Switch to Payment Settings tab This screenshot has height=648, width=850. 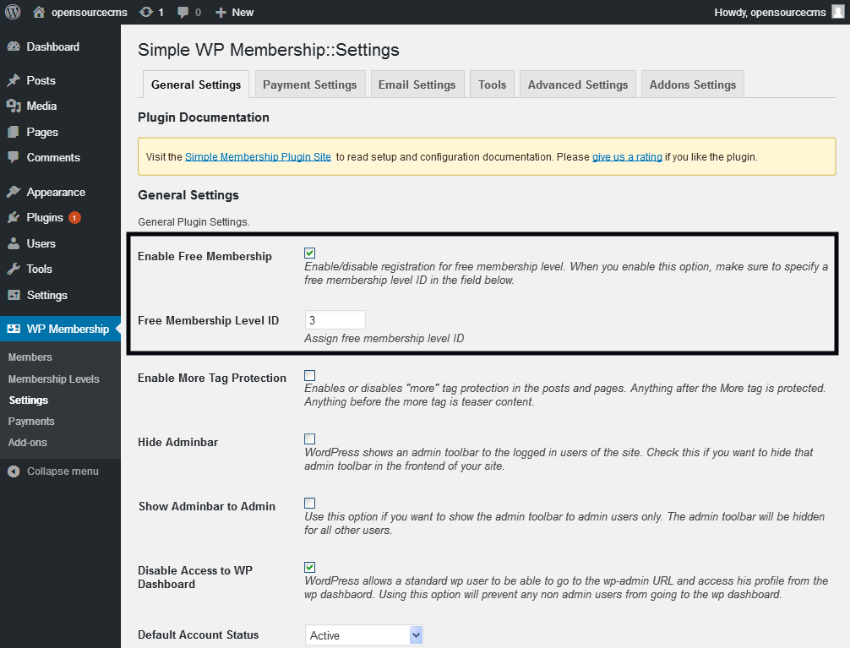tap(310, 85)
